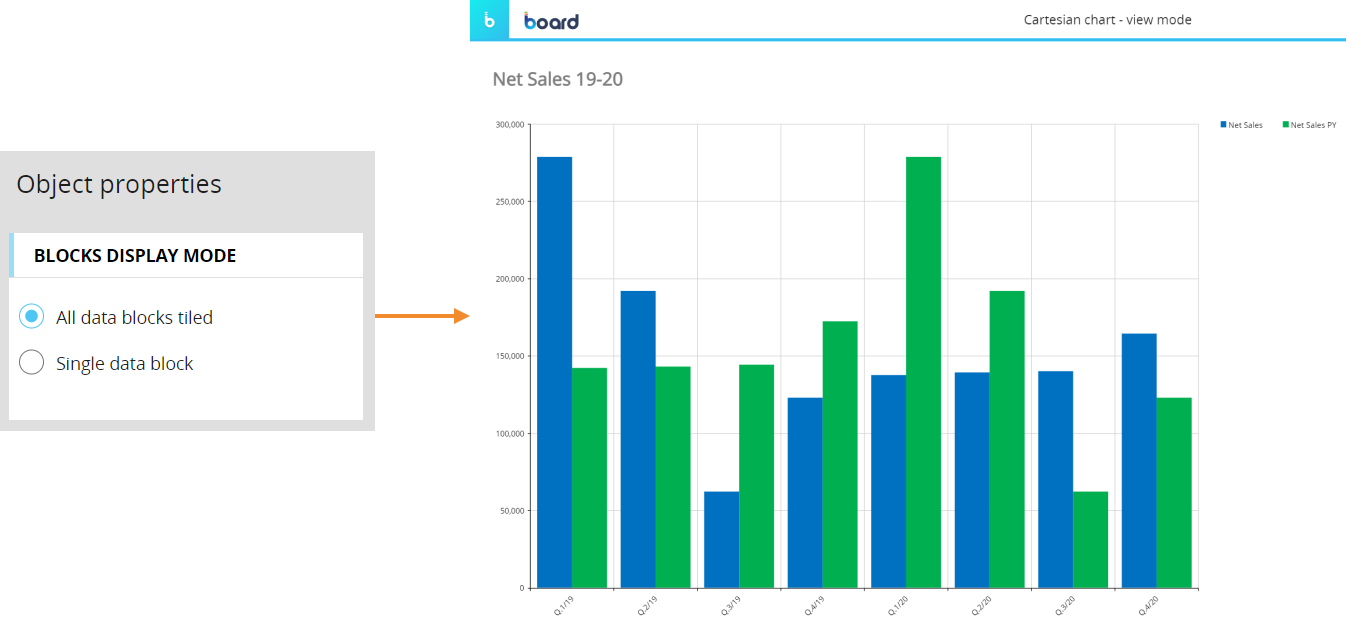Select "All data blocks tiled" radio button
The width and height of the screenshot is (1346, 642).
32,317
